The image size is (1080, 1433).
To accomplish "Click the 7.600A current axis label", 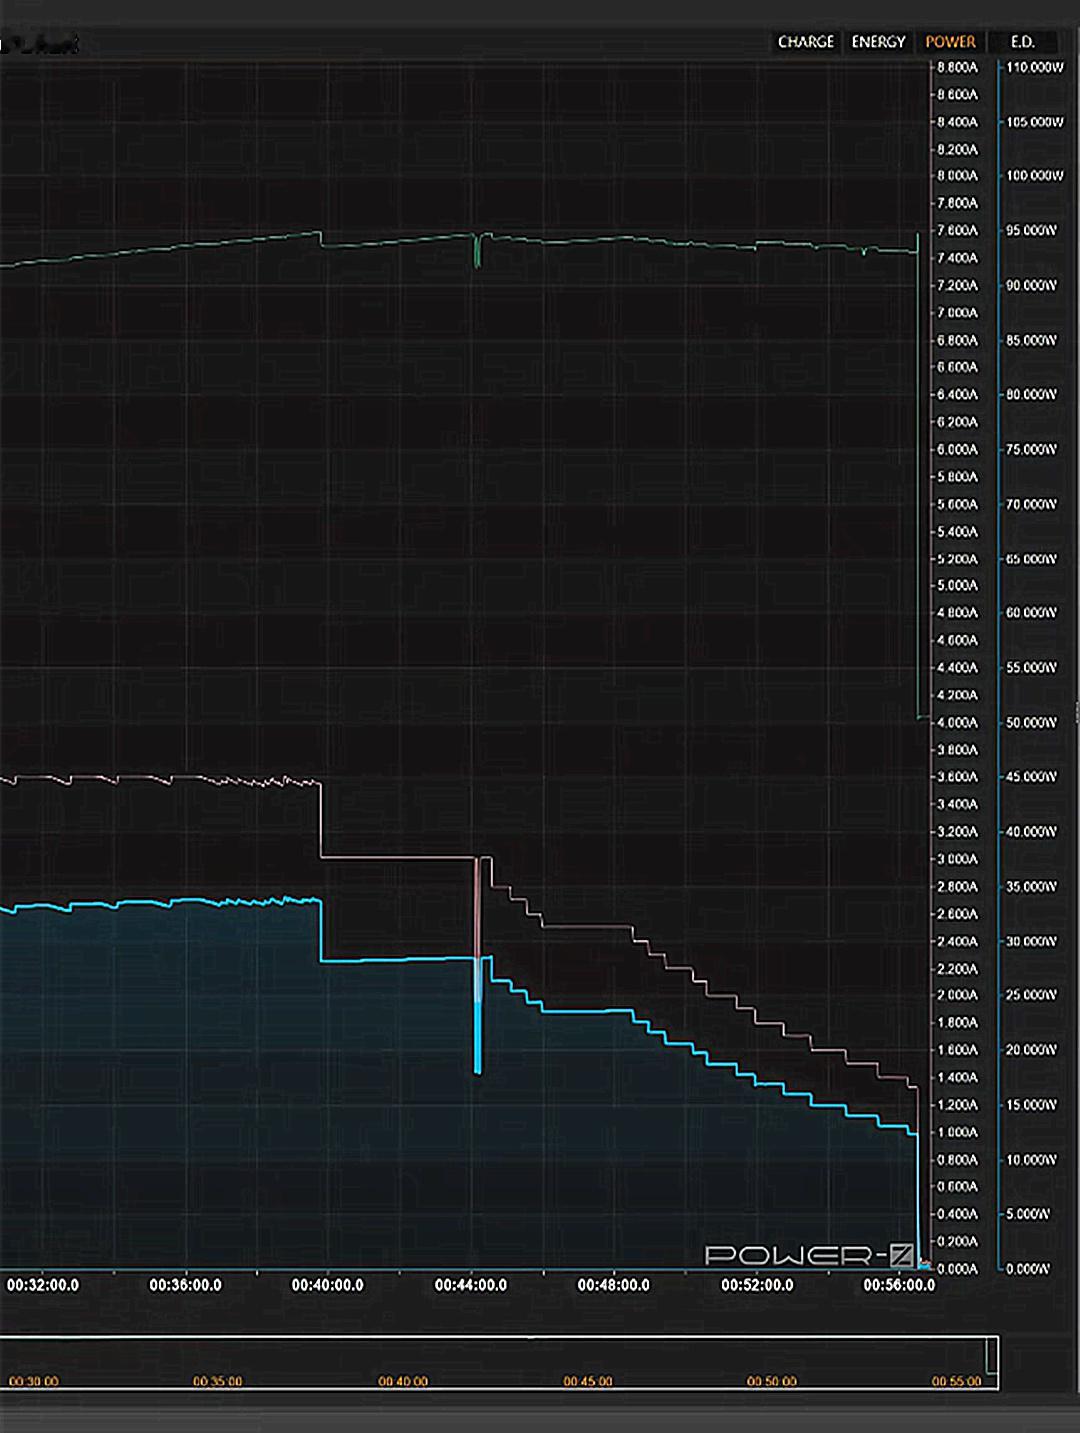I will 958,231.
